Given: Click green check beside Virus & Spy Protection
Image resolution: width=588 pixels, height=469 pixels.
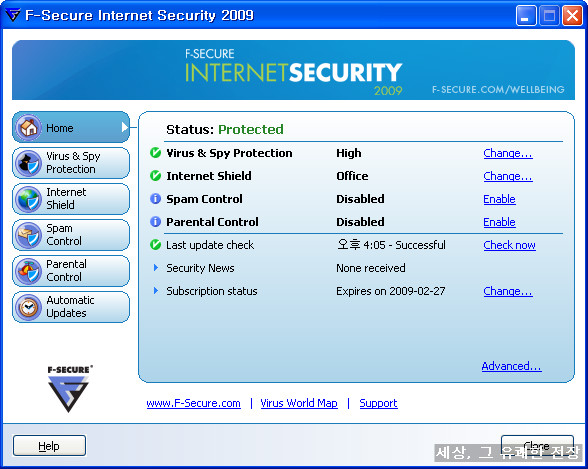Looking at the screenshot, I should point(155,153).
